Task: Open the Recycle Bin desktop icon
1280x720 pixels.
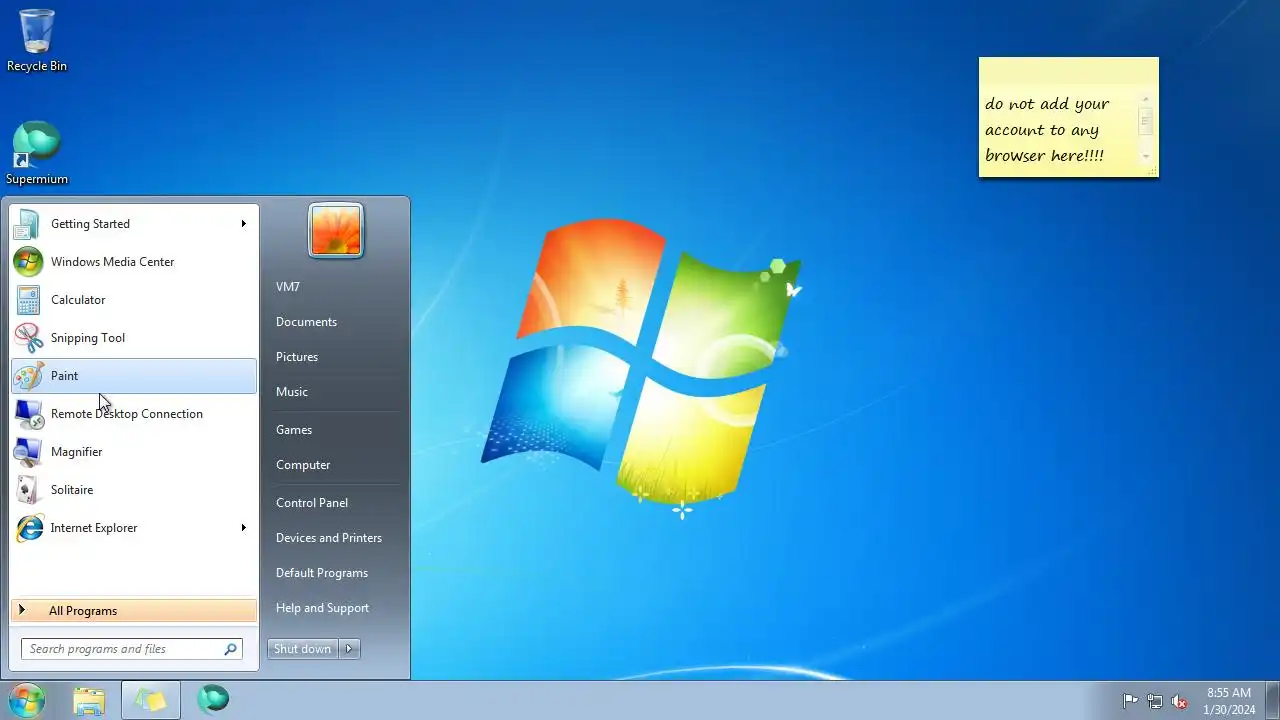Action: pyautogui.click(x=37, y=40)
